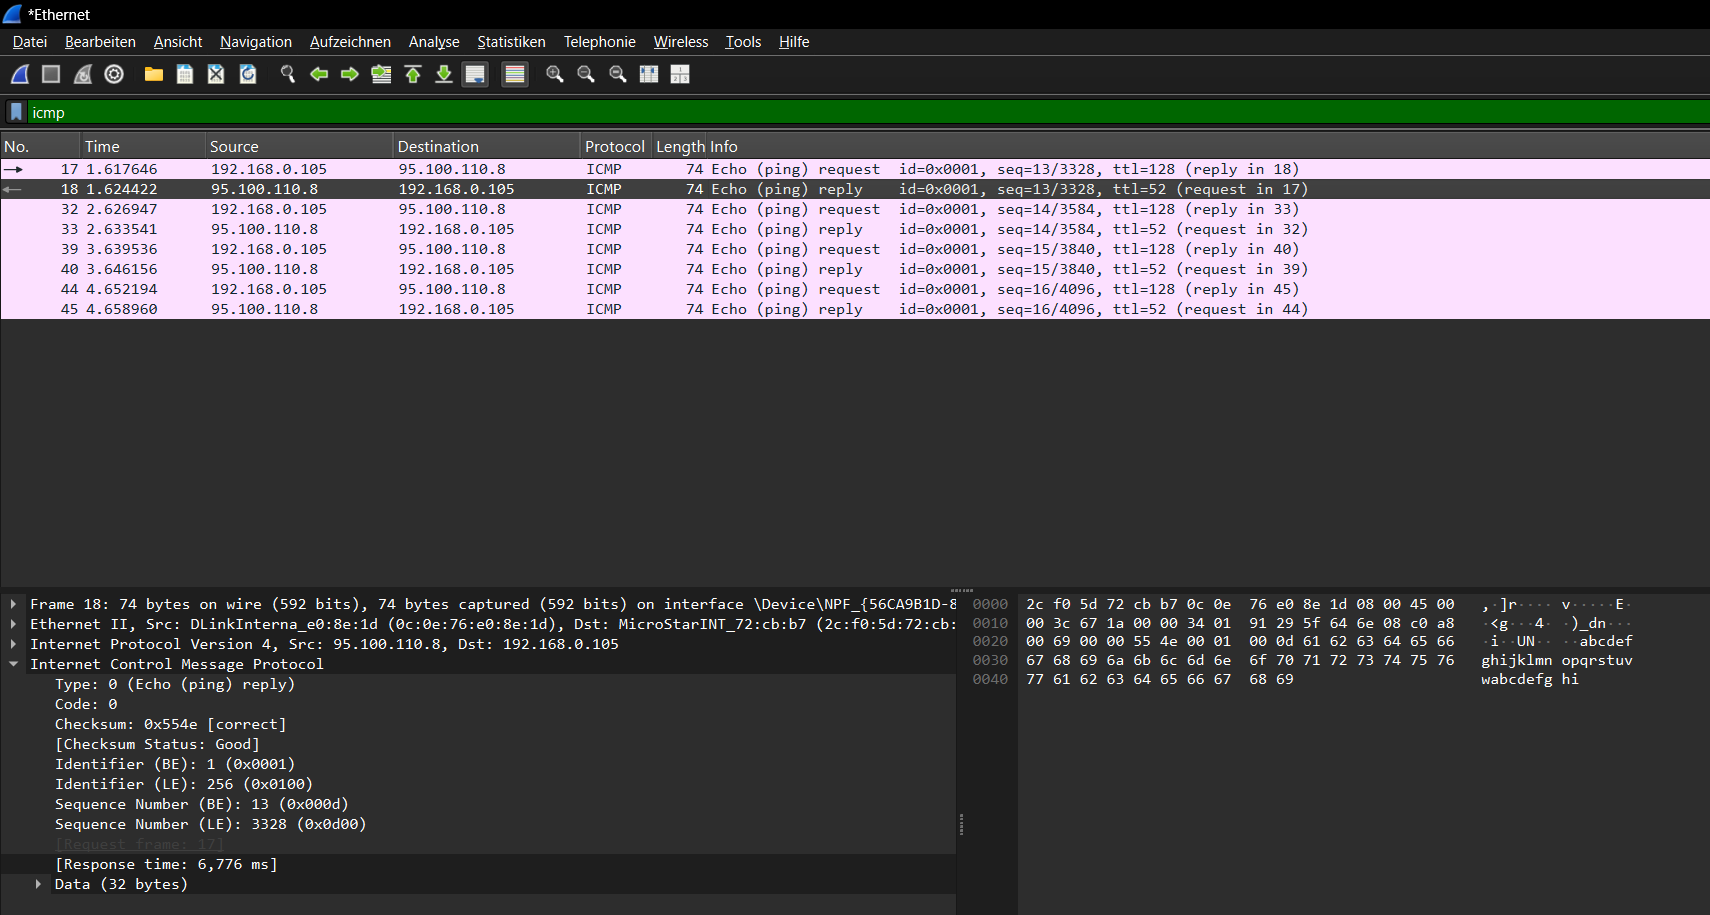
Task: Select the Checksum: 0x554e field
Action: (x=170, y=724)
